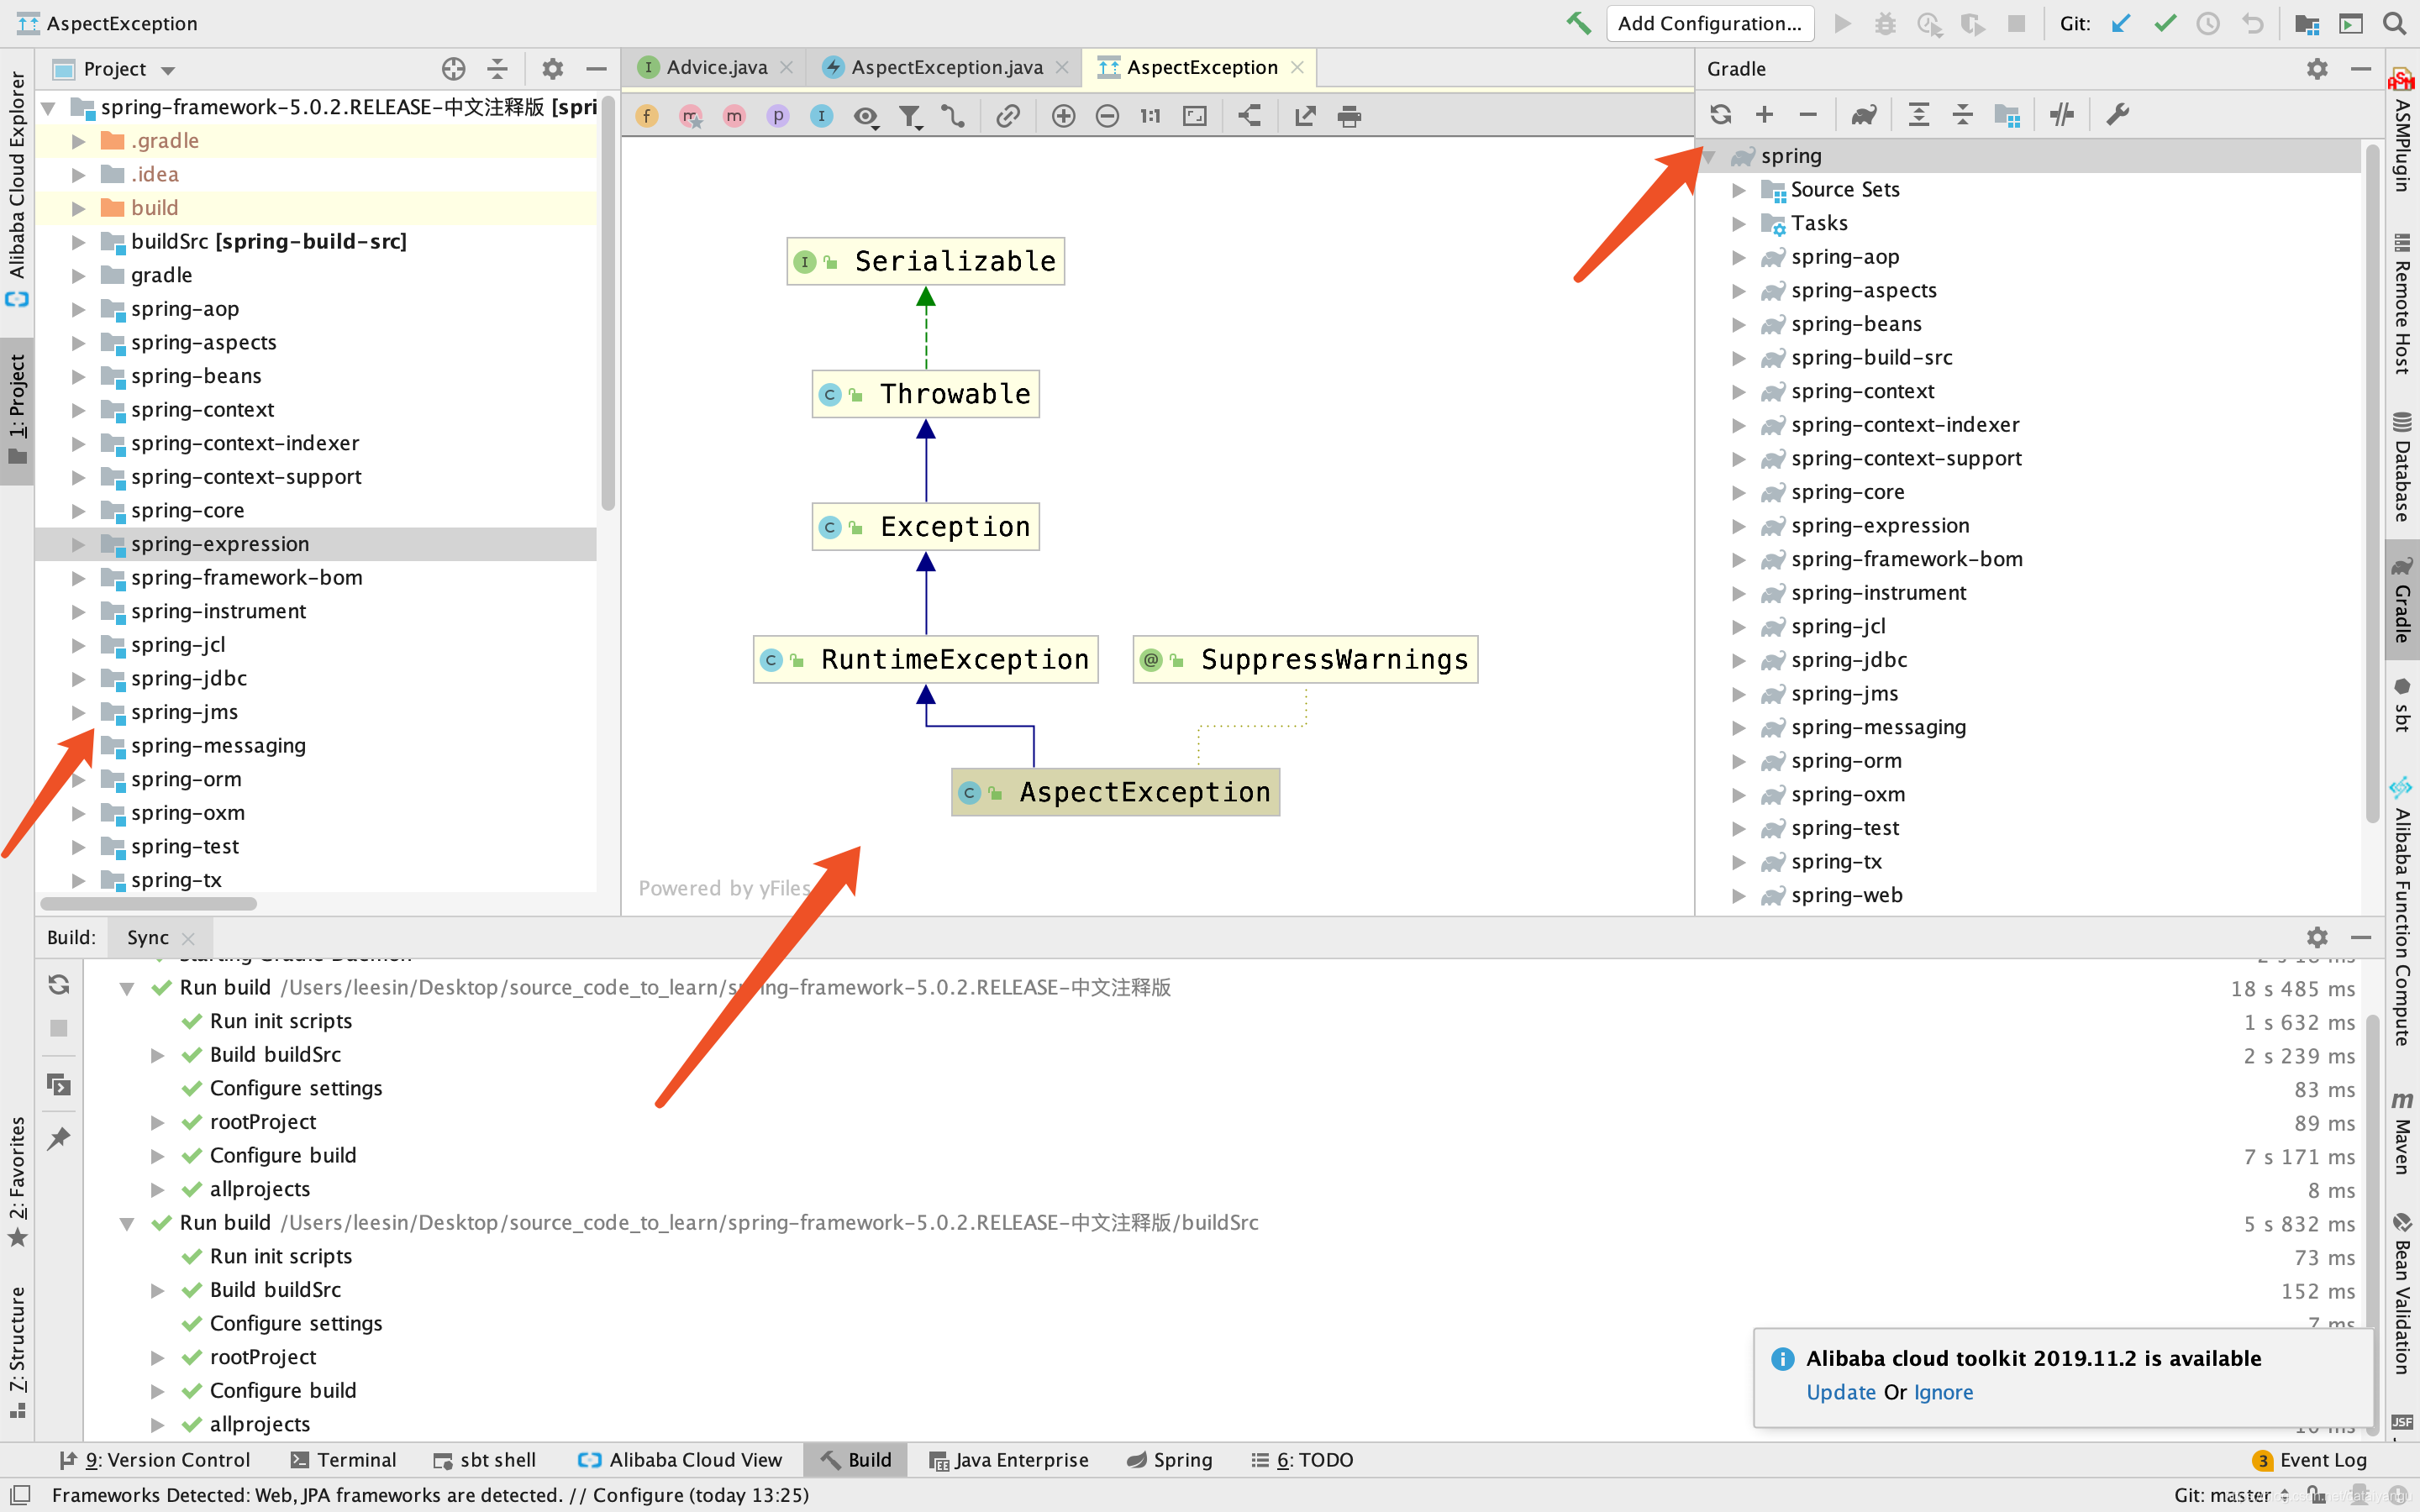Execute Gradle task elephant icon
The image size is (2420, 1512).
click(1863, 114)
